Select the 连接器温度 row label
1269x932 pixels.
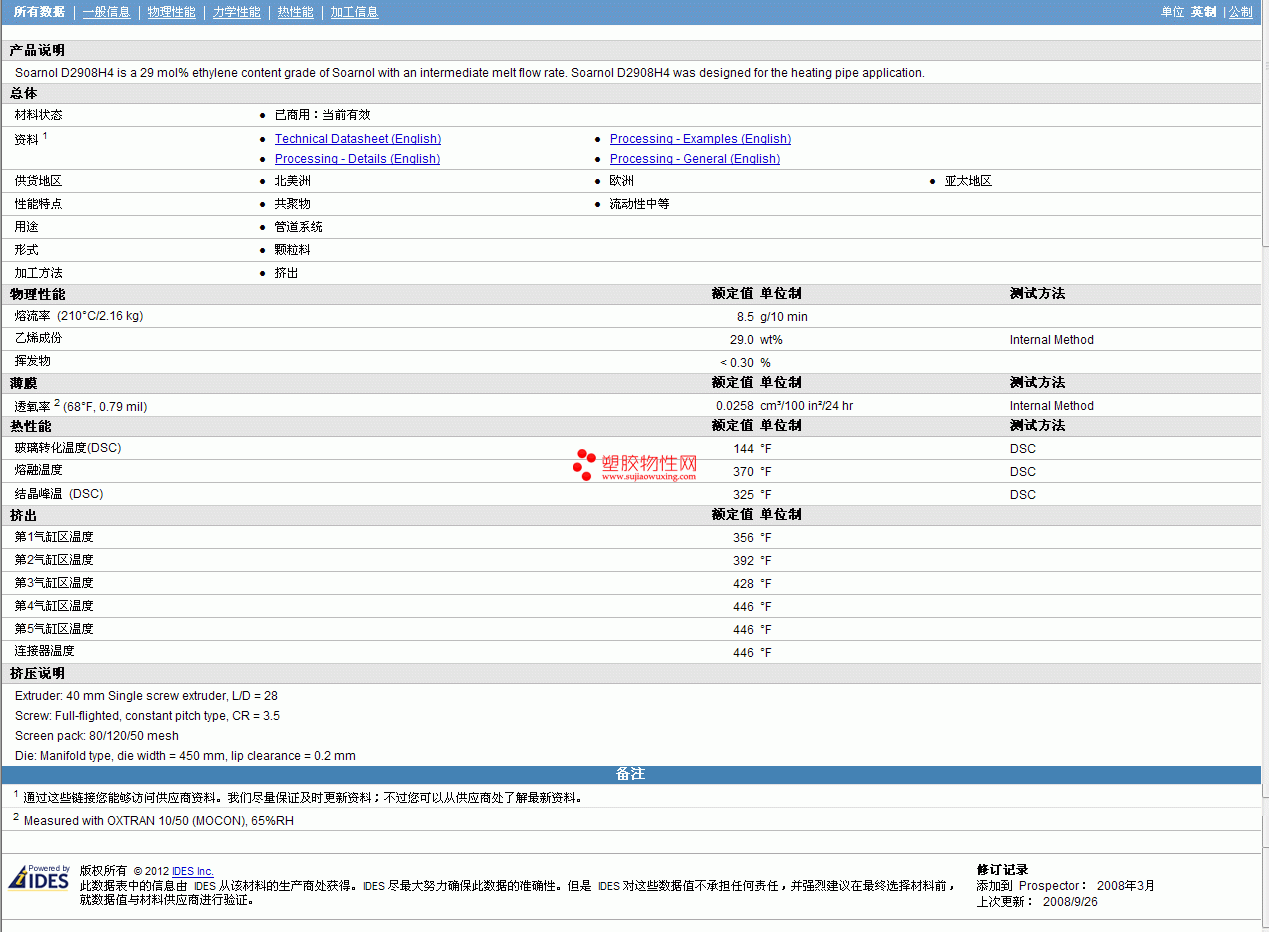tap(44, 651)
